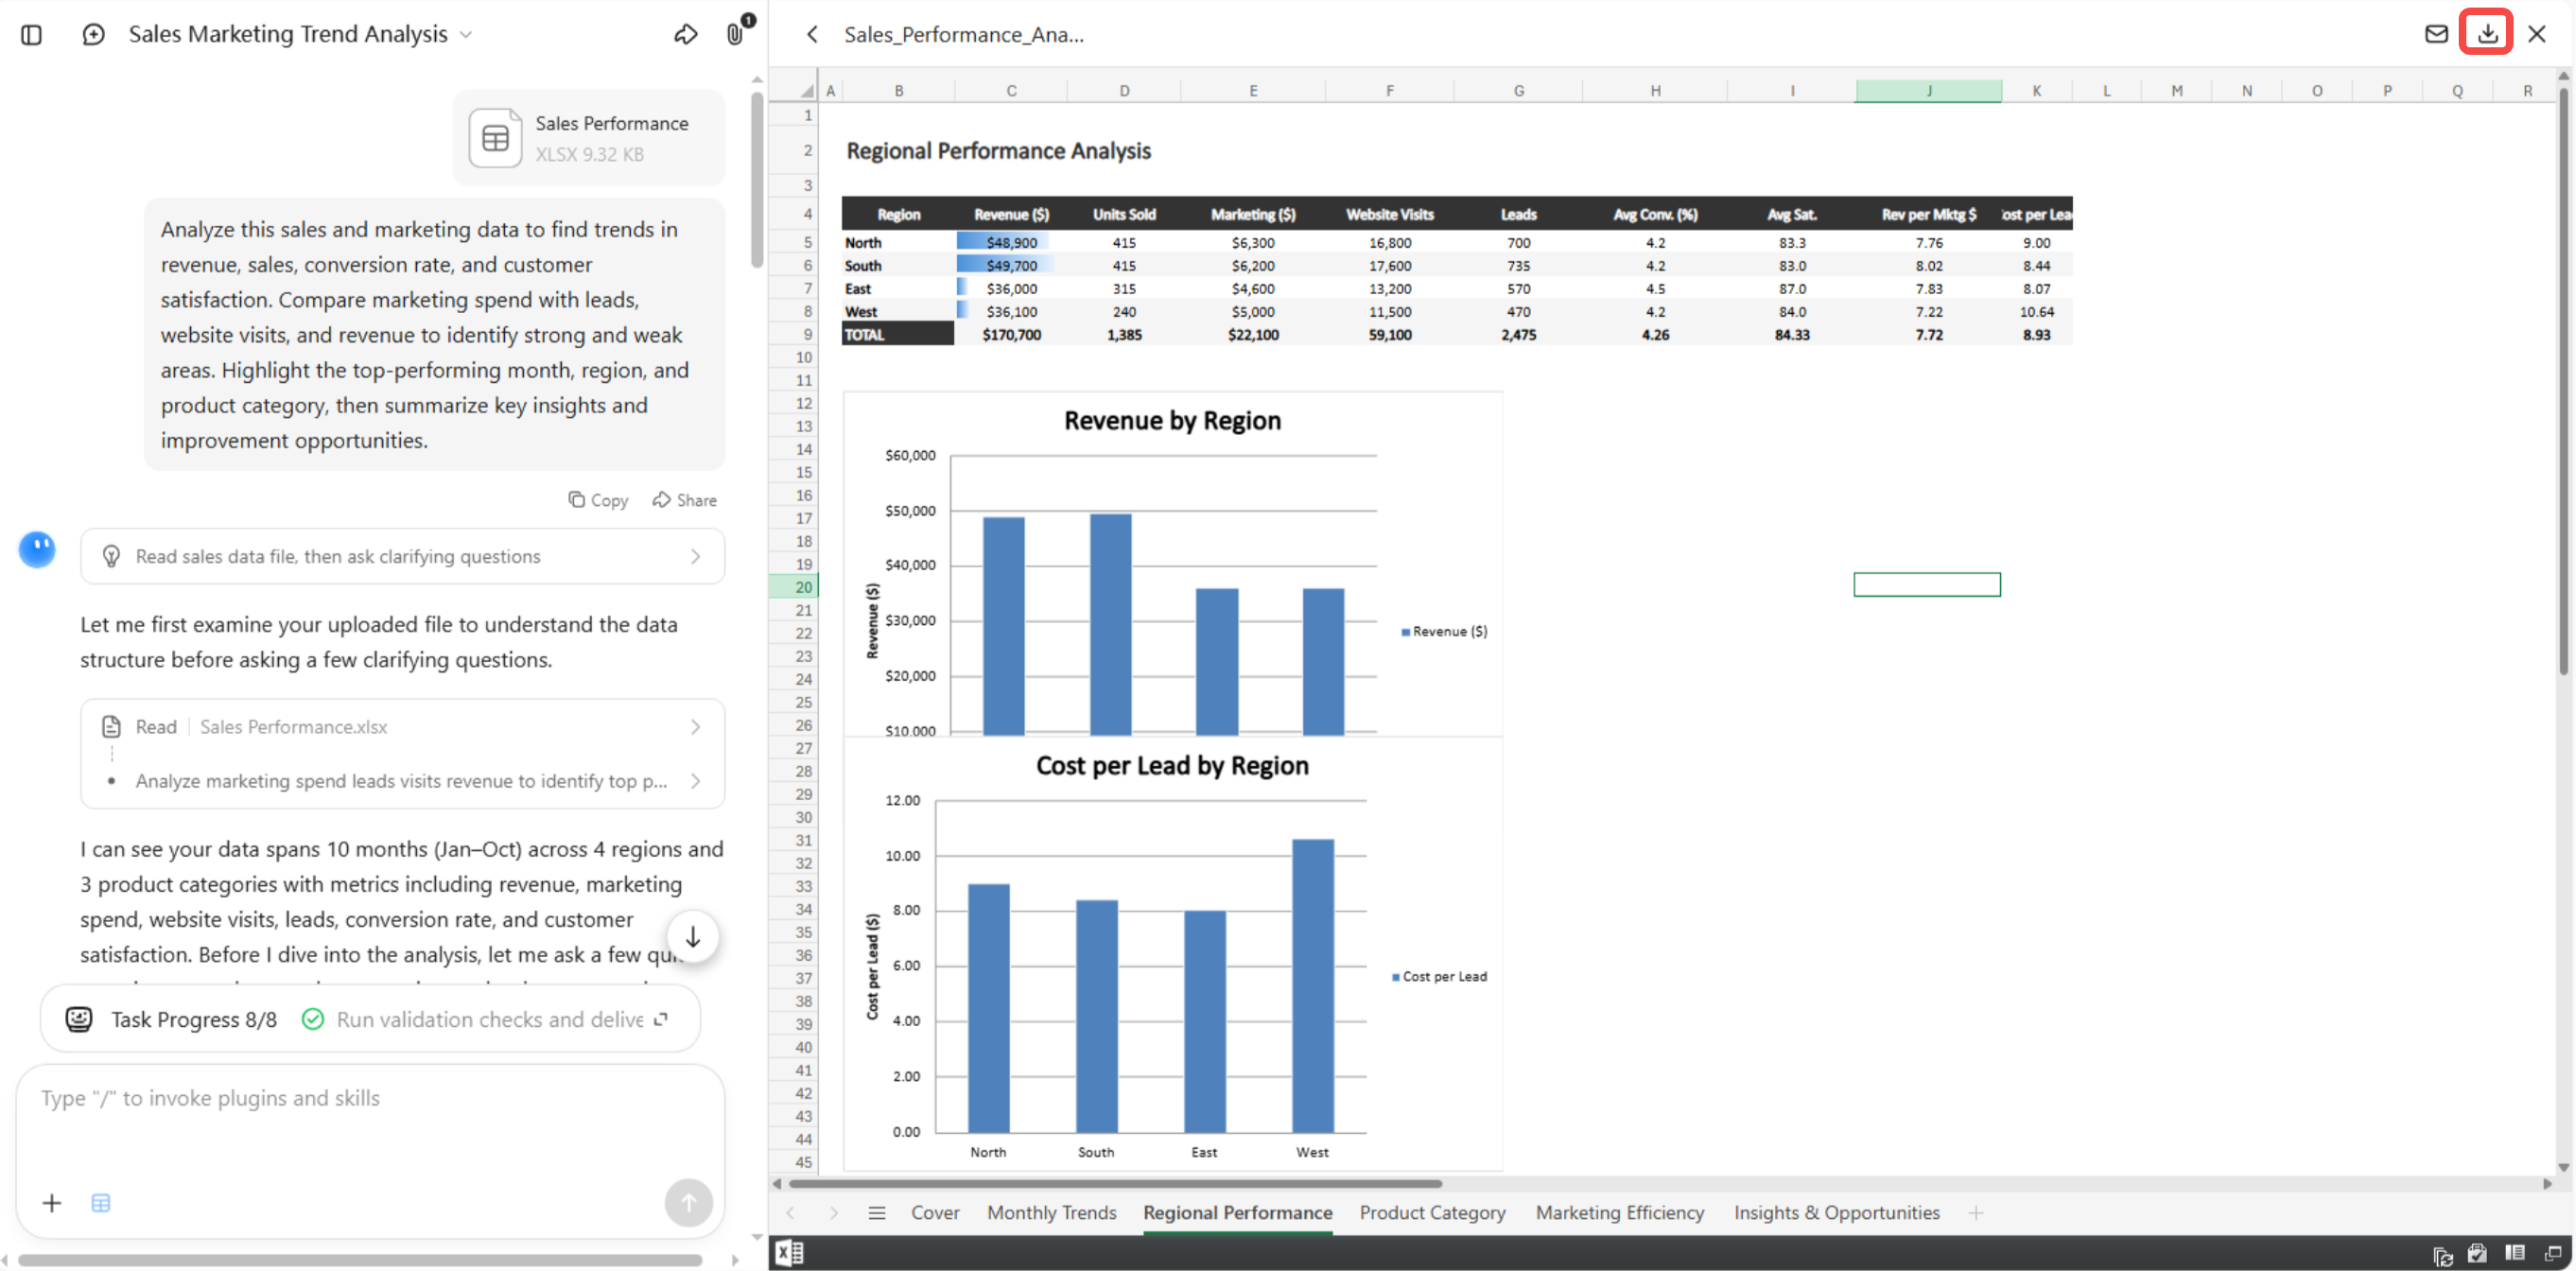This screenshot has width=2576, height=1271.
Task: Add a new sheet with plus button
Action: click(x=1976, y=1212)
